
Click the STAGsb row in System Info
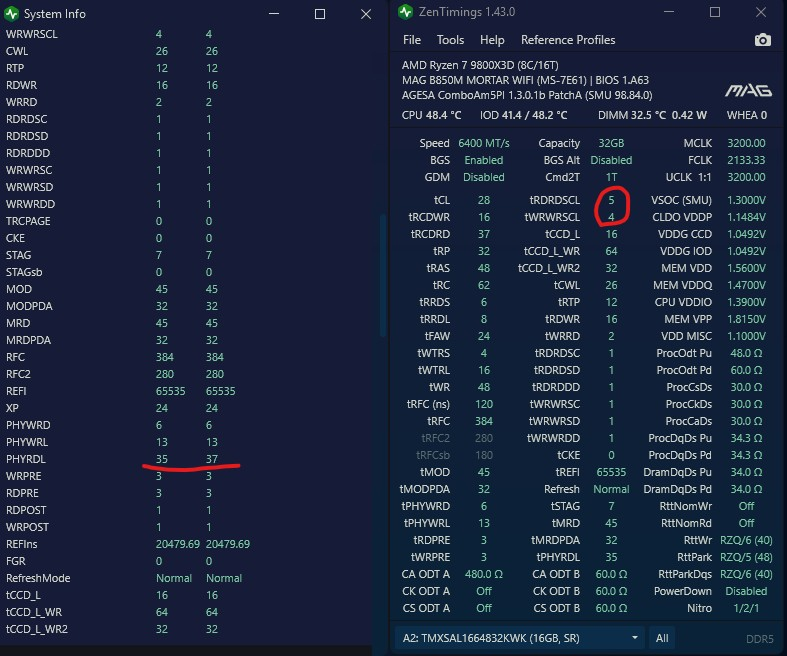(109, 272)
